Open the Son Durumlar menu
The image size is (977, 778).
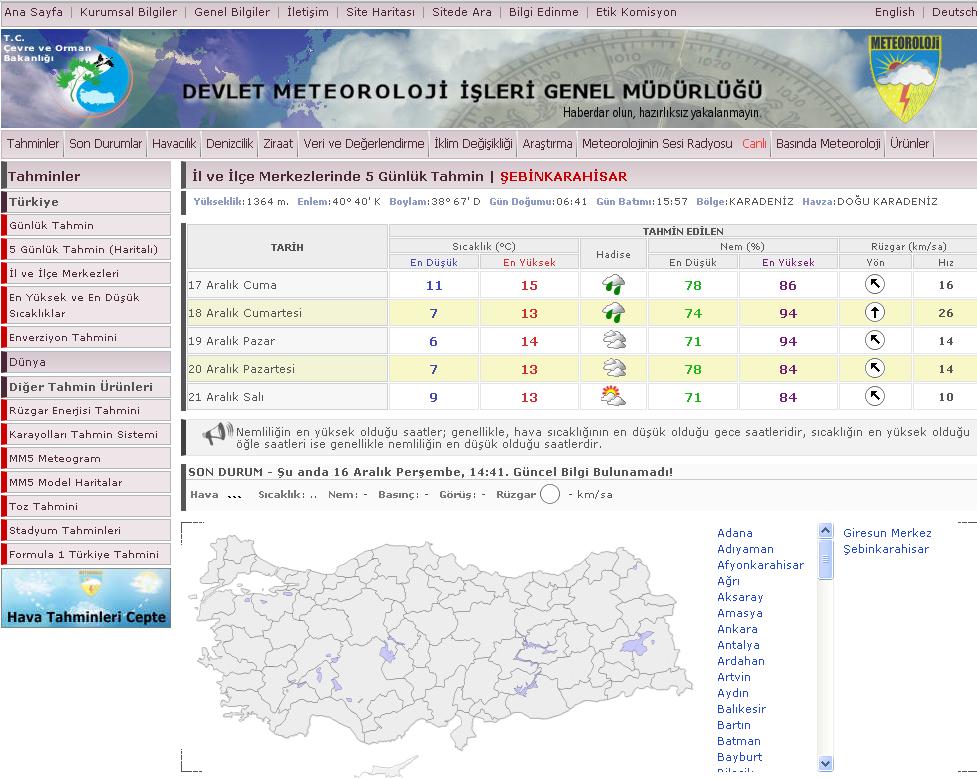click(105, 144)
